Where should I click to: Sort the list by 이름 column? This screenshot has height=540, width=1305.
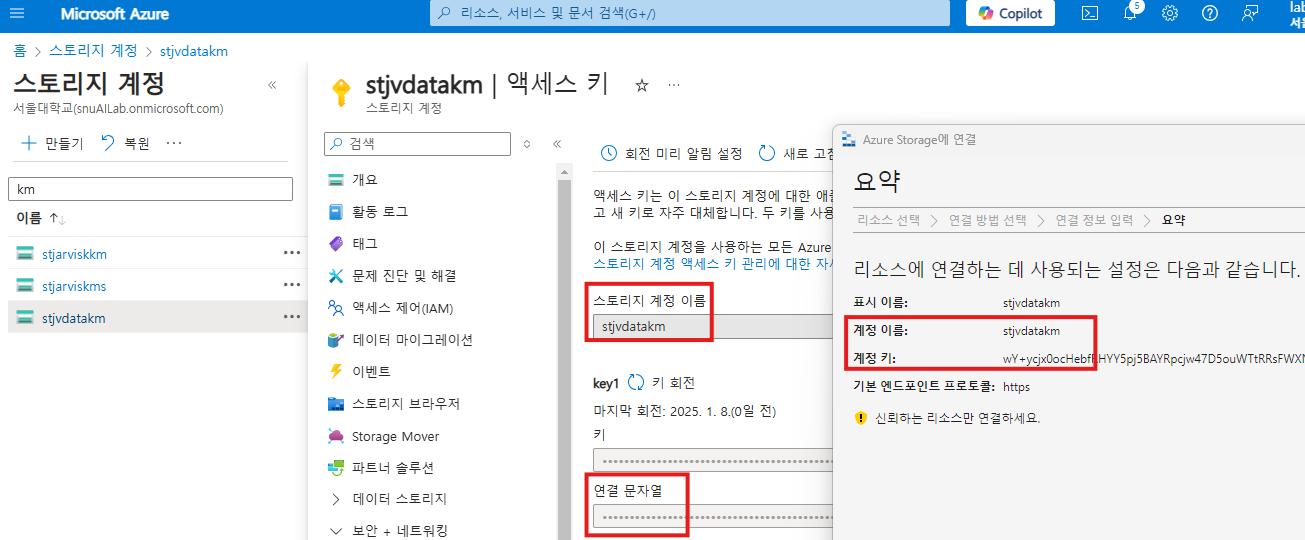tap(41, 218)
